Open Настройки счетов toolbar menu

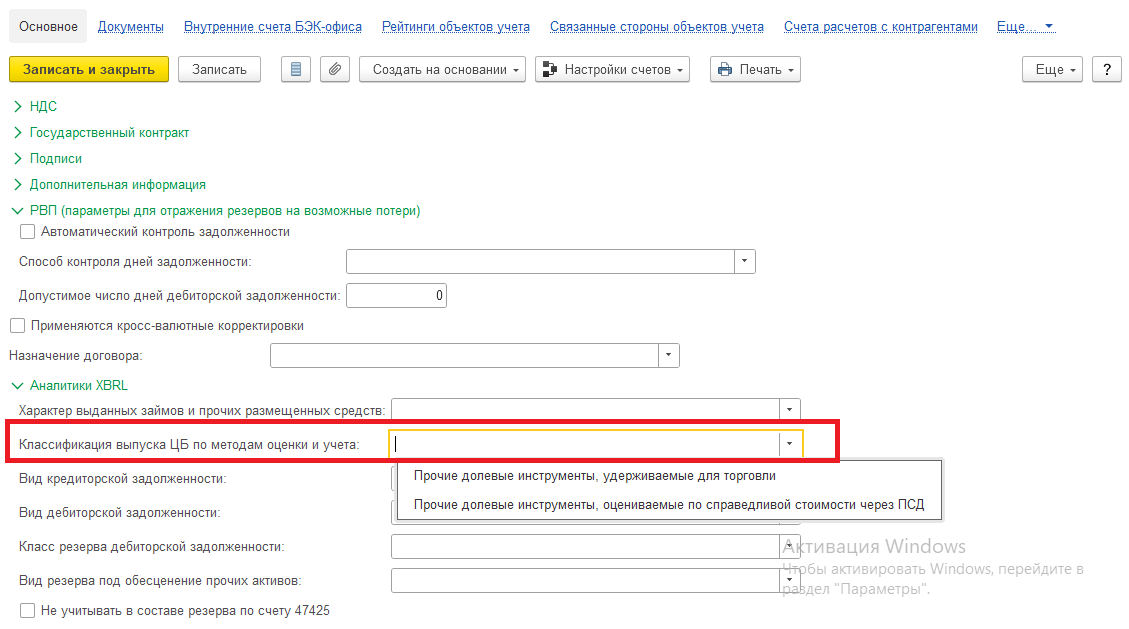612,70
